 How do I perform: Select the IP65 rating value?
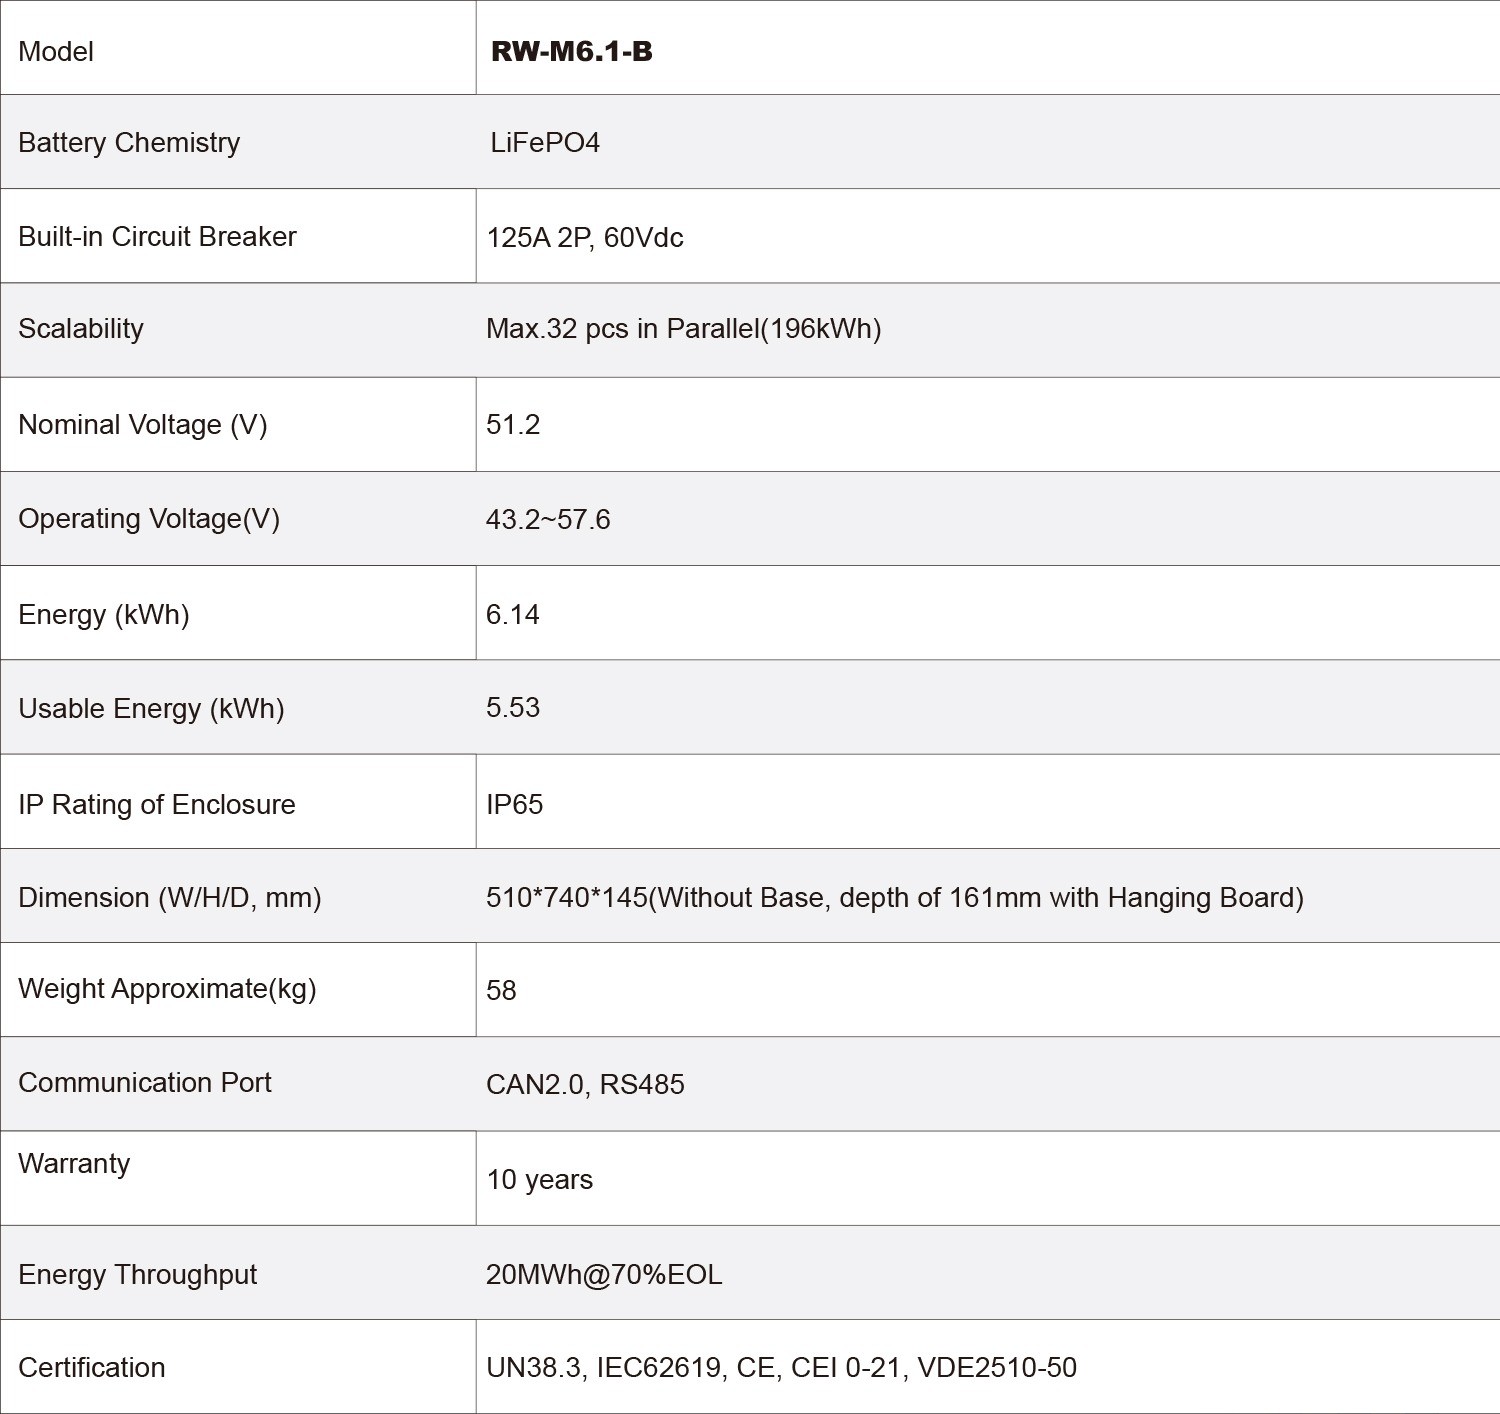pyautogui.click(x=514, y=805)
